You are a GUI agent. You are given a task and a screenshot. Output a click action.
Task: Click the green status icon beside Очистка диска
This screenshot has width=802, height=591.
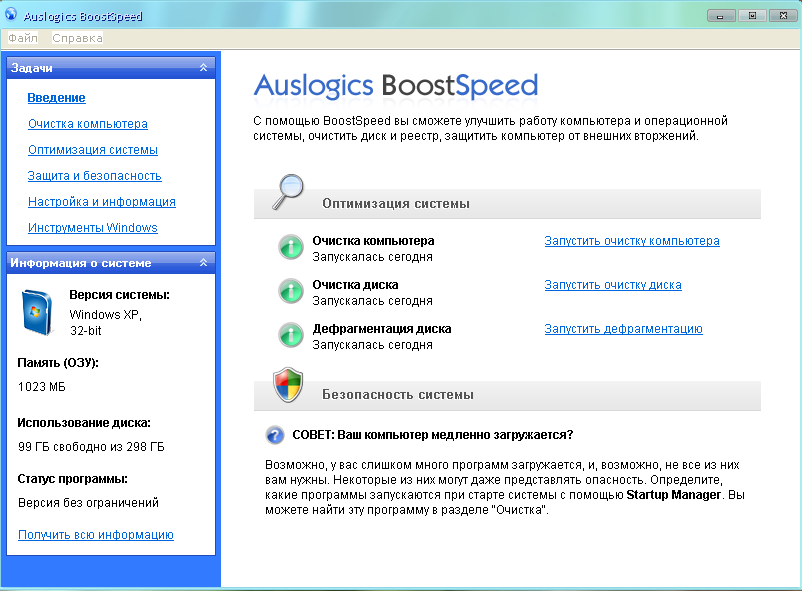coord(290,291)
